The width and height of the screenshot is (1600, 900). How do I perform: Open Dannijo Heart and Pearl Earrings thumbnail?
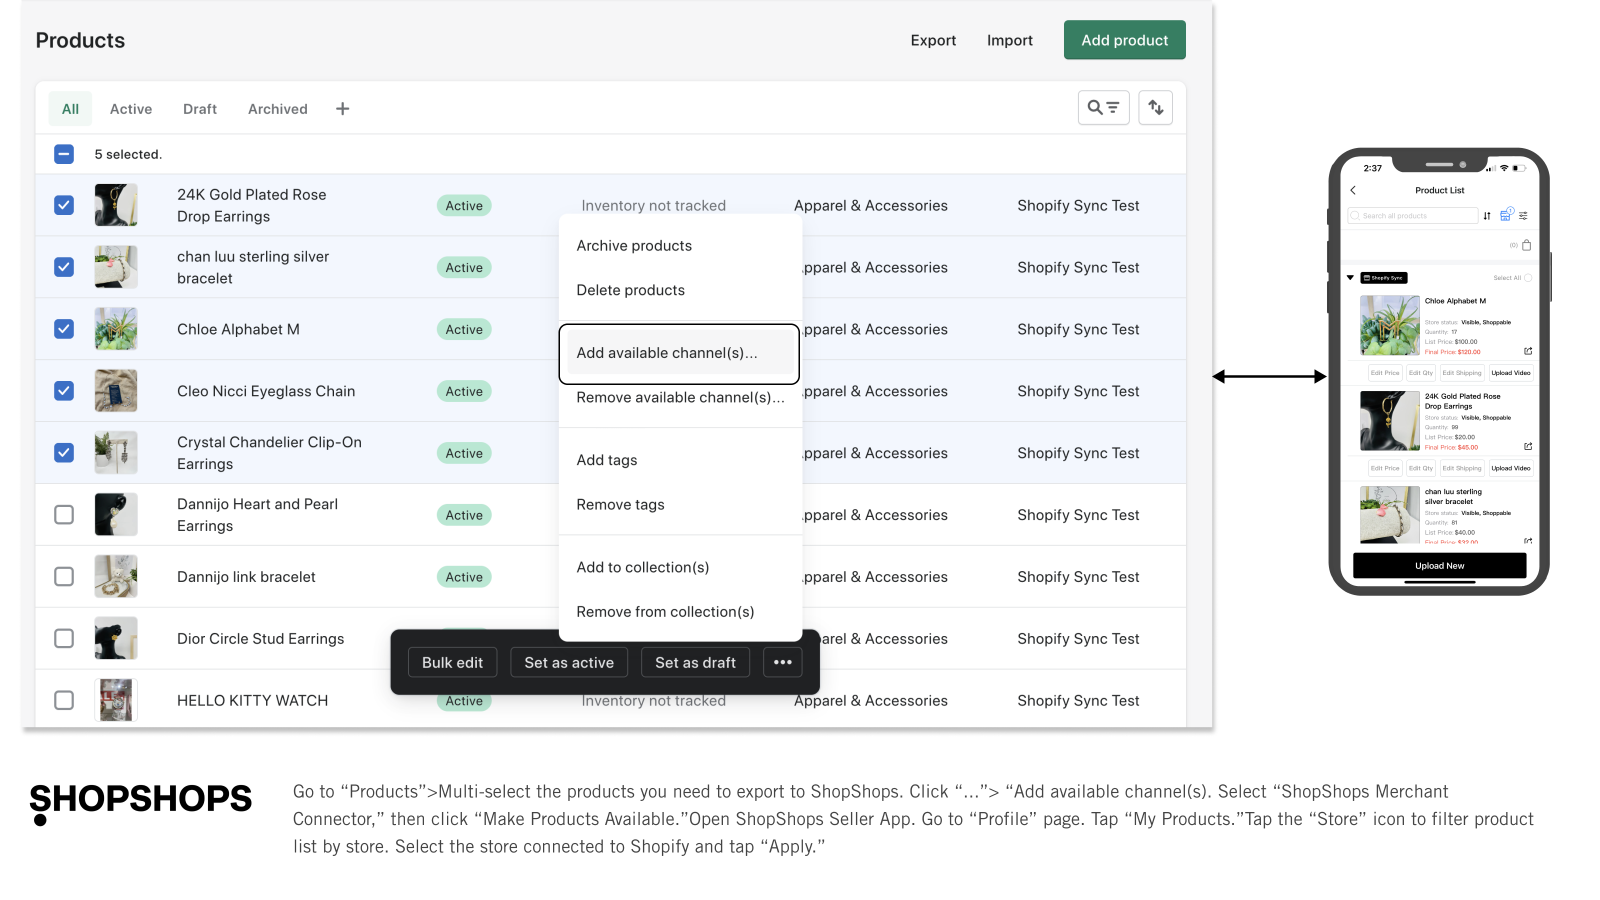[x=116, y=515]
